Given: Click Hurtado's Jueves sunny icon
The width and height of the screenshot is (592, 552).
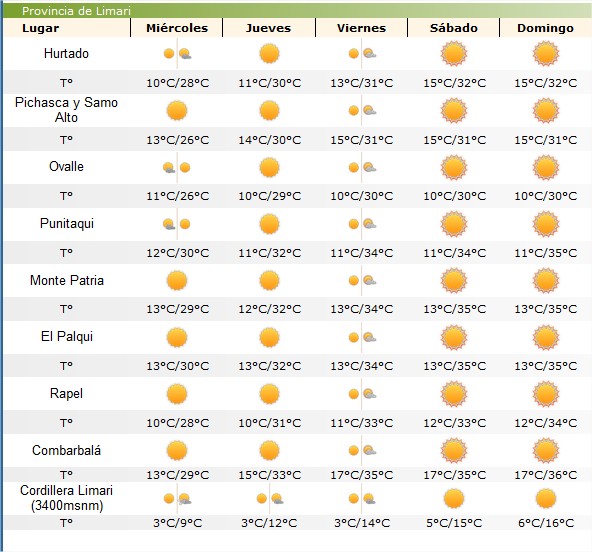Looking at the screenshot, I should pos(269,53).
